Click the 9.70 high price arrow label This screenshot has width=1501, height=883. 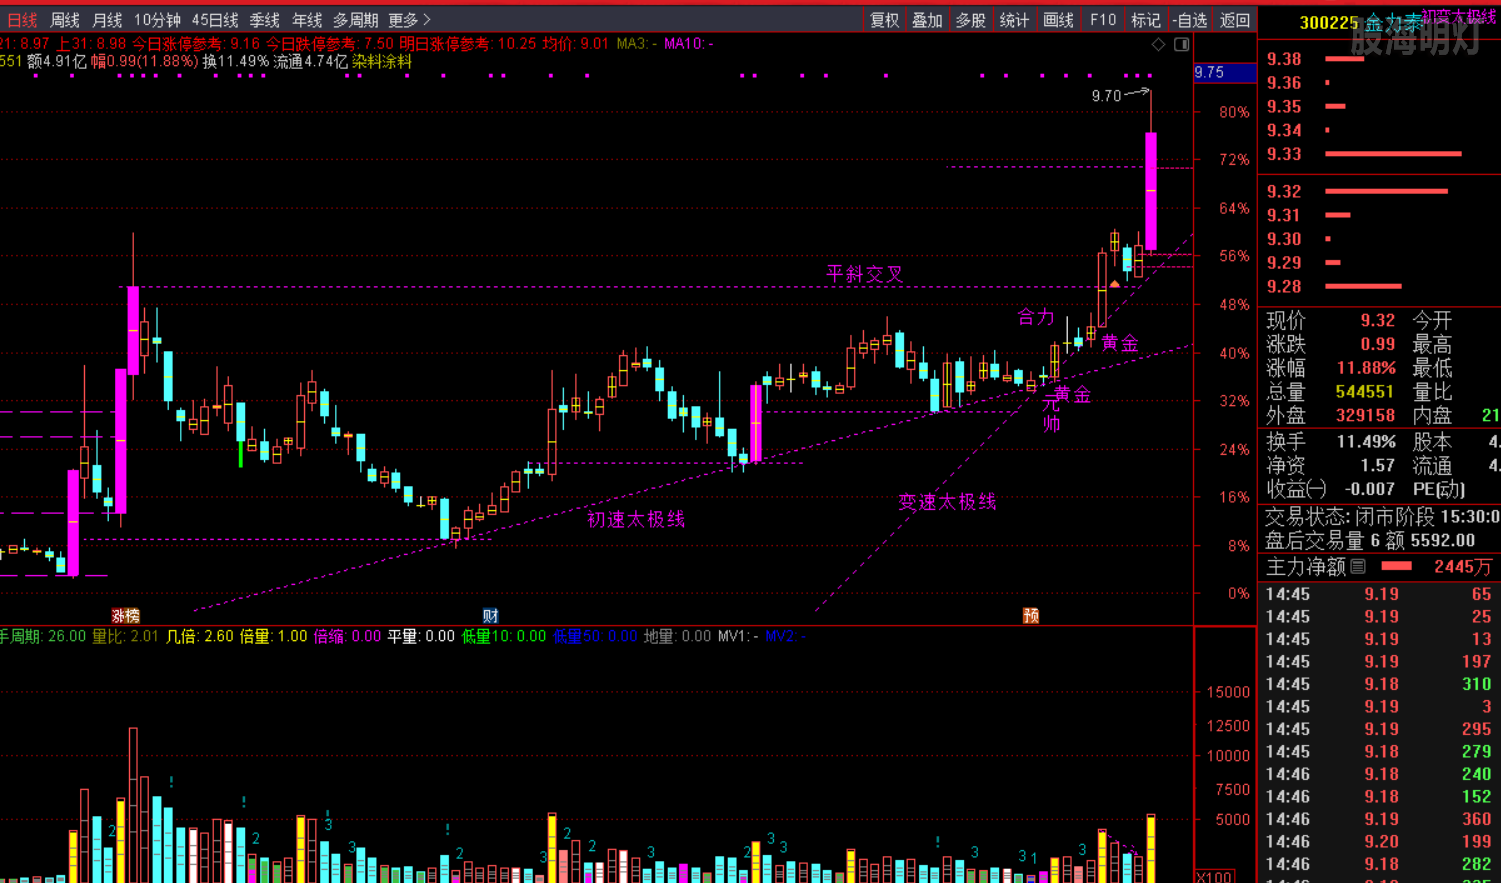1106,96
